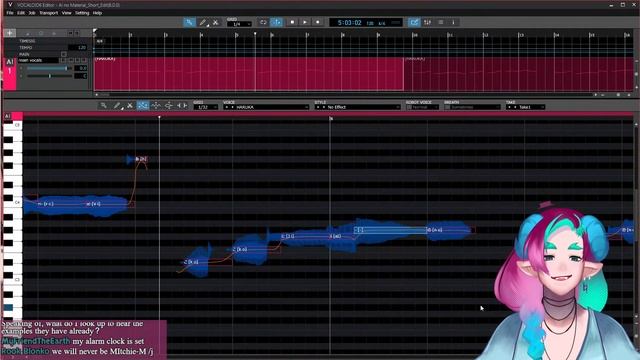Open the ROBOT VOICE dropdown
Screen dimensions: 640x360
point(422,107)
